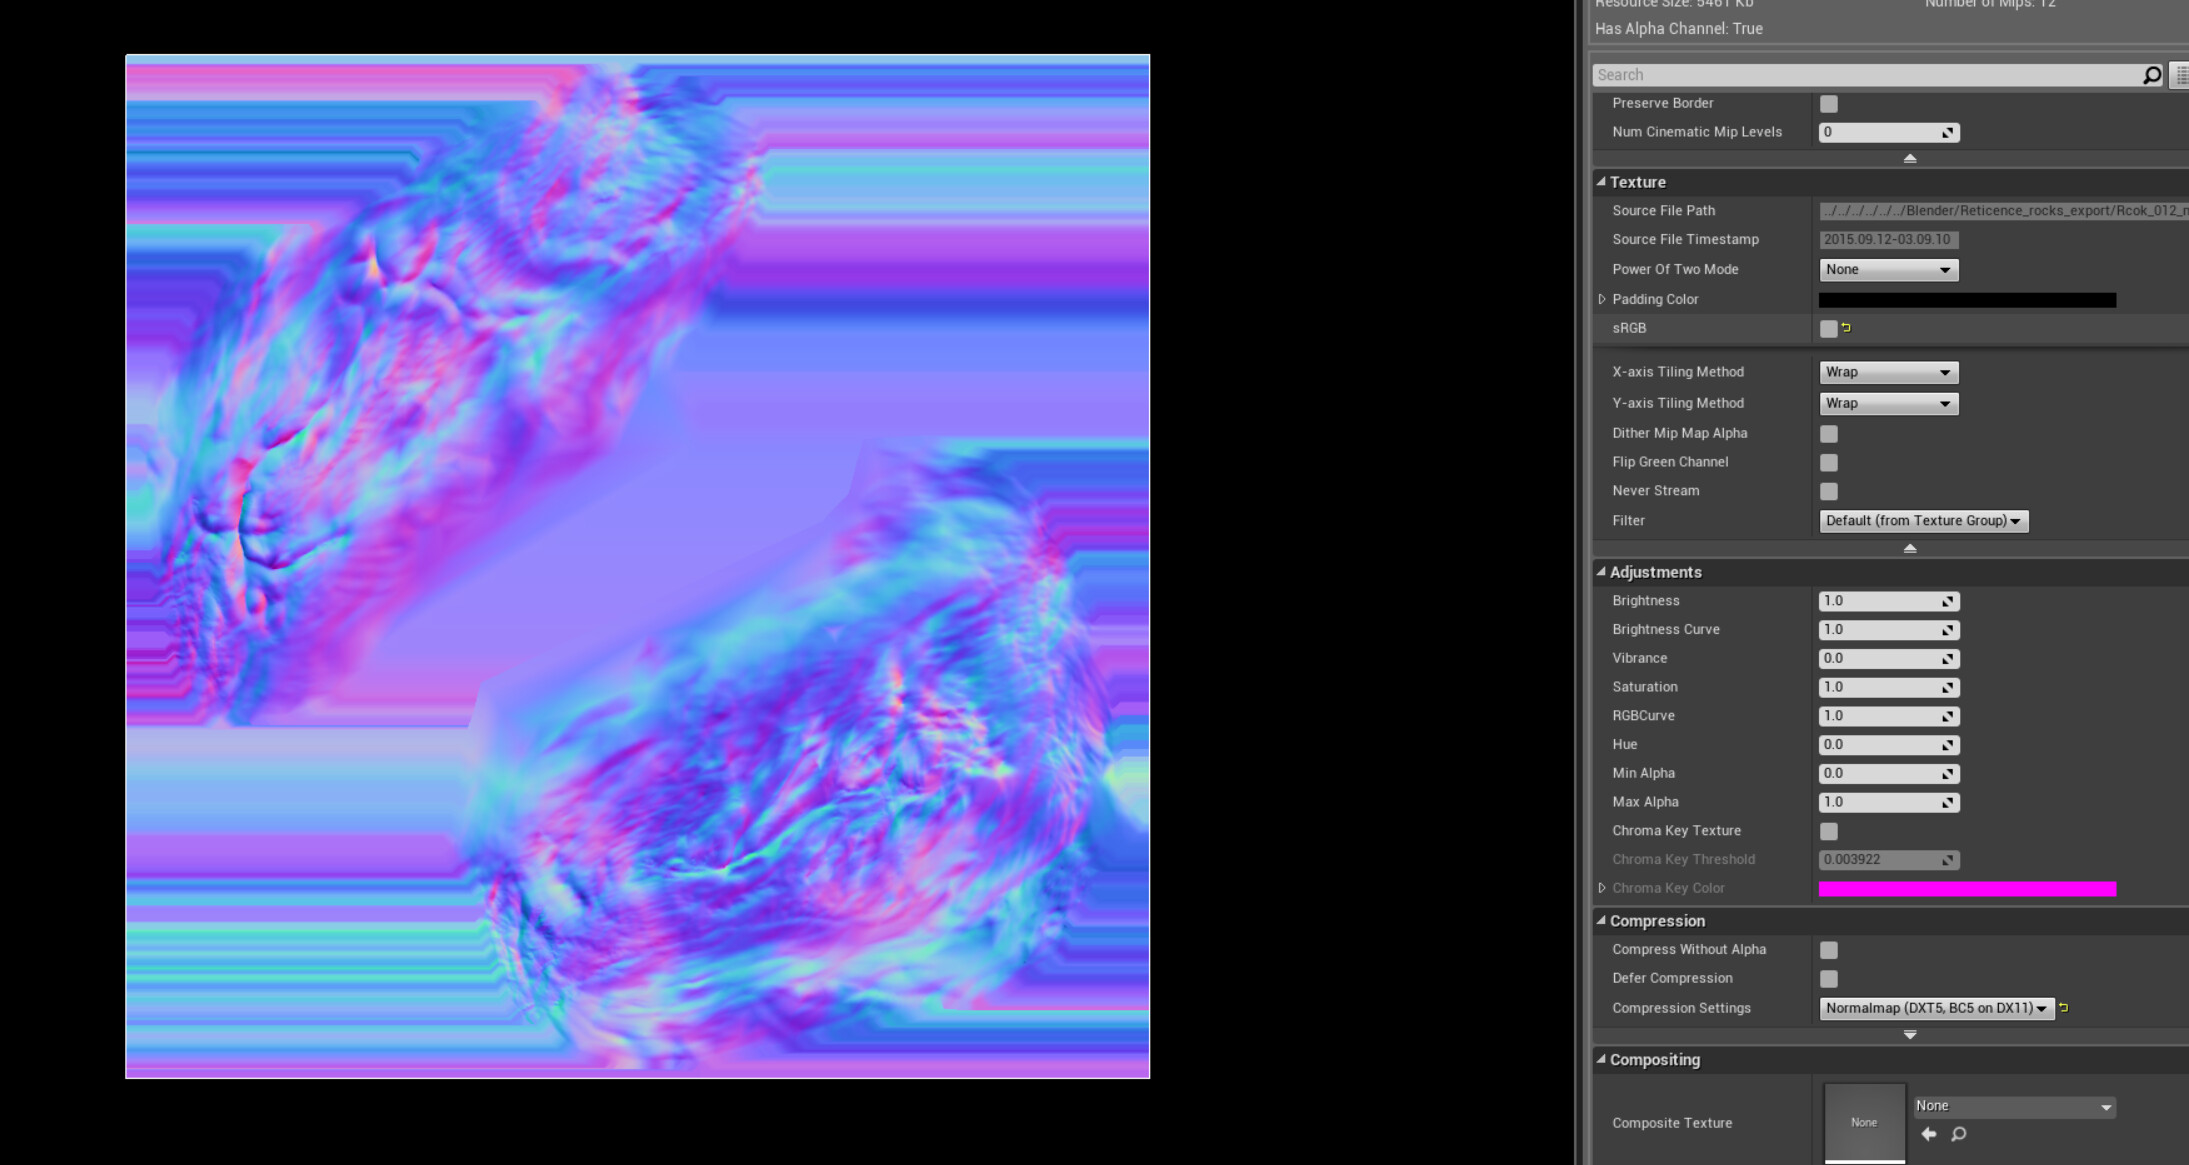Click the Compression Settings label
This screenshot has height=1165, width=2189.
(1681, 1008)
